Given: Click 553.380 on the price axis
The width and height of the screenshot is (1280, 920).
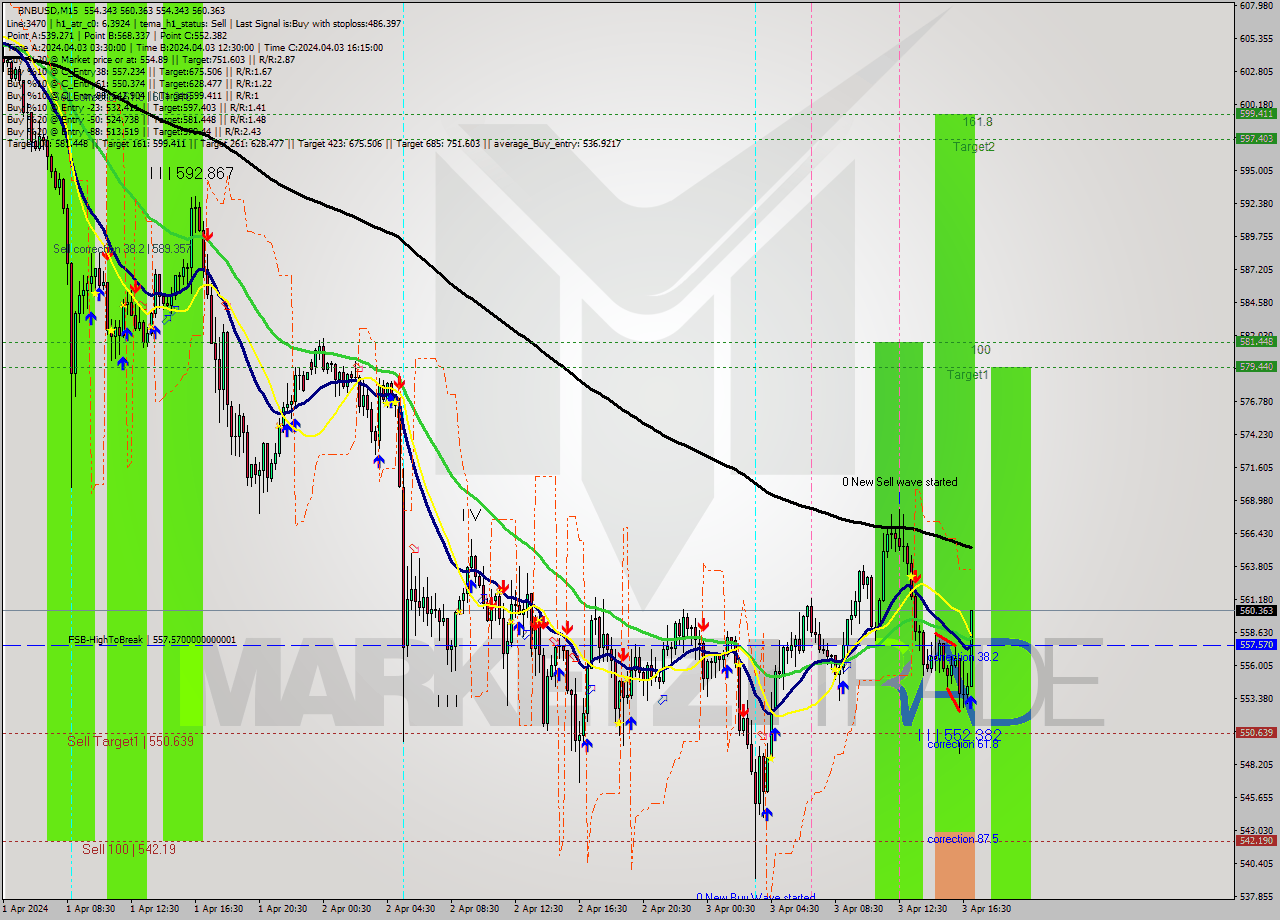Looking at the screenshot, I should (1256, 699).
